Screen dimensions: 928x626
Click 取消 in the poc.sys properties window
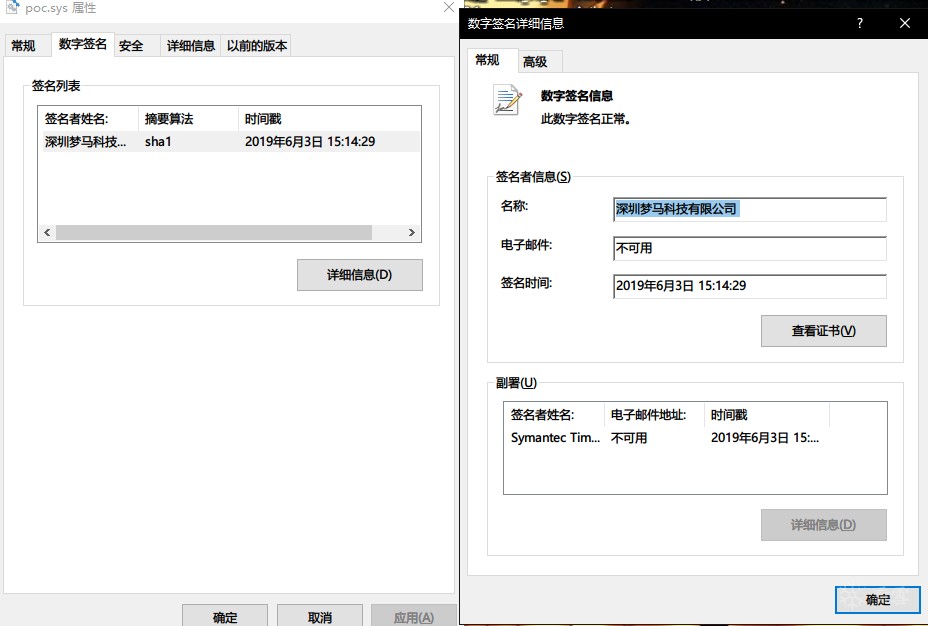pos(320,617)
